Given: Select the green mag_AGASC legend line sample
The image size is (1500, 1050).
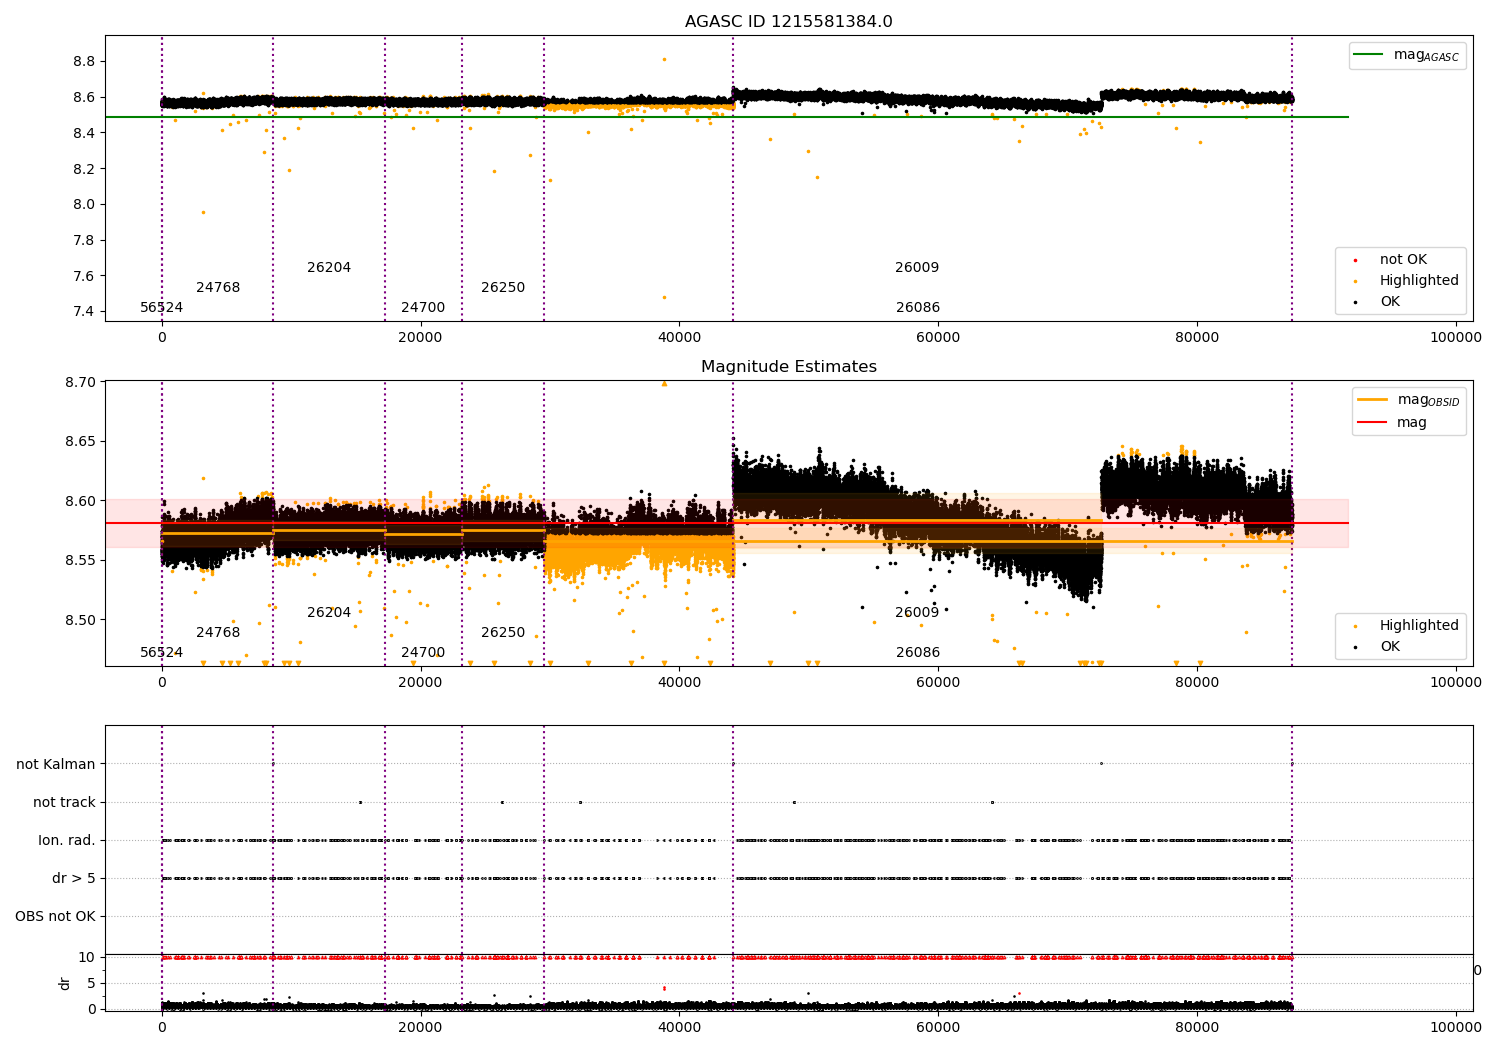Looking at the screenshot, I should click(x=1368, y=55).
